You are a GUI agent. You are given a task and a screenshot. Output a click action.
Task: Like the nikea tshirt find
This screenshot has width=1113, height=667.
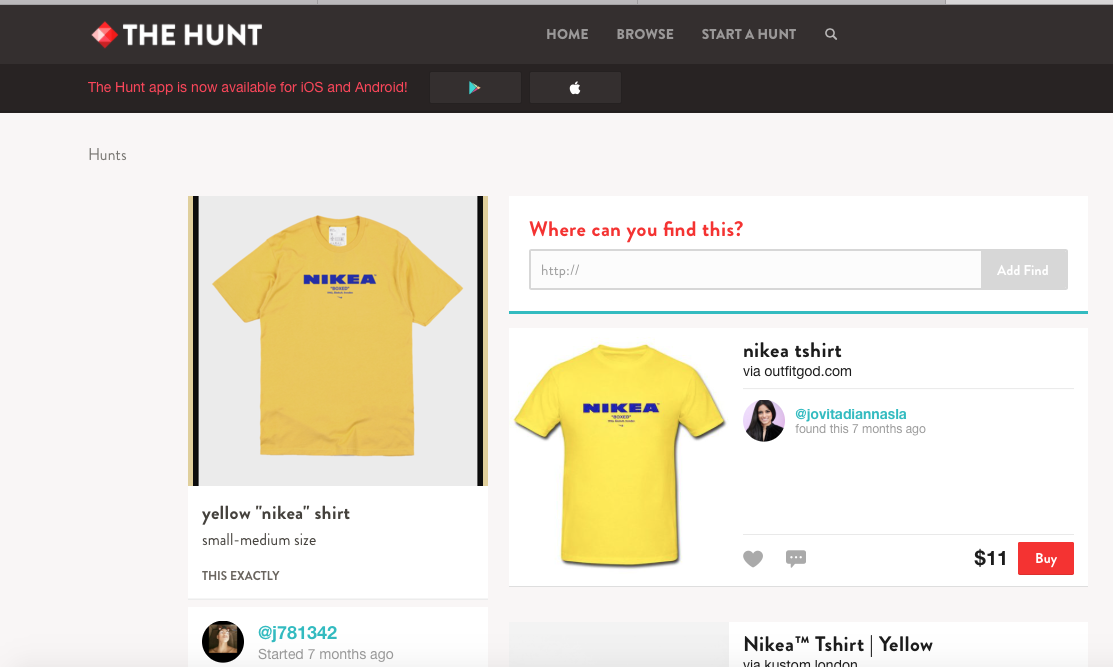click(x=753, y=558)
